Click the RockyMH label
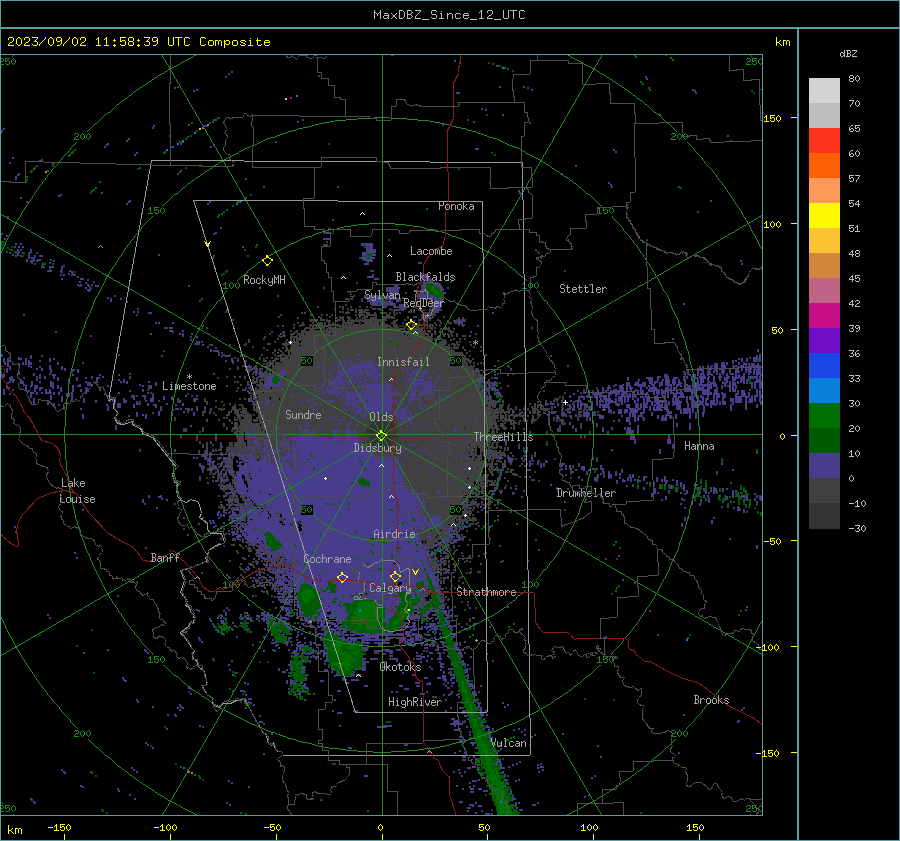Image resolution: width=900 pixels, height=841 pixels. click(x=264, y=280)
